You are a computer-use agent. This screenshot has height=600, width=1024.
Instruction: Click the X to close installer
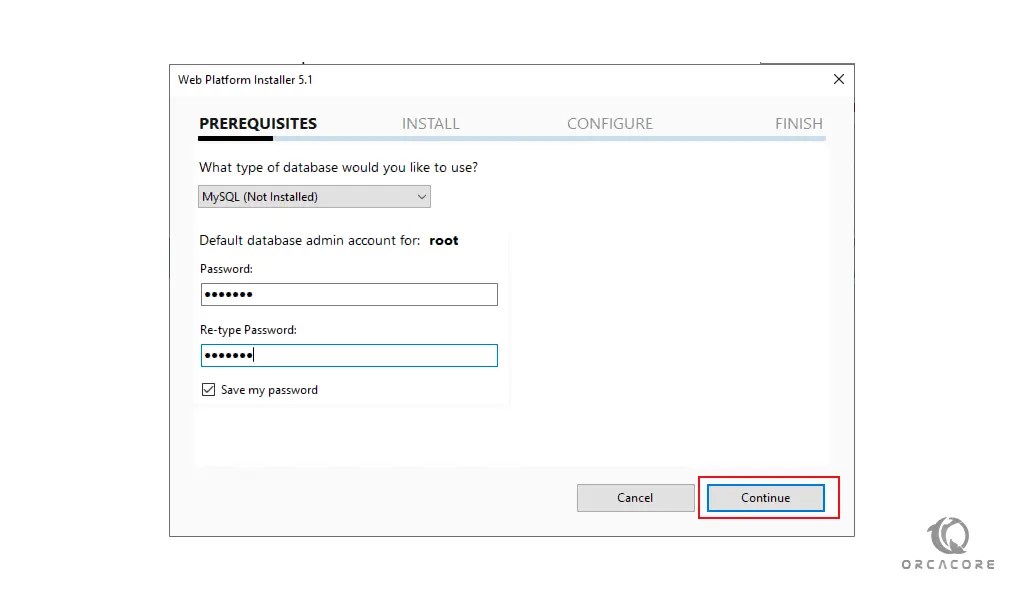click(838, 79)
